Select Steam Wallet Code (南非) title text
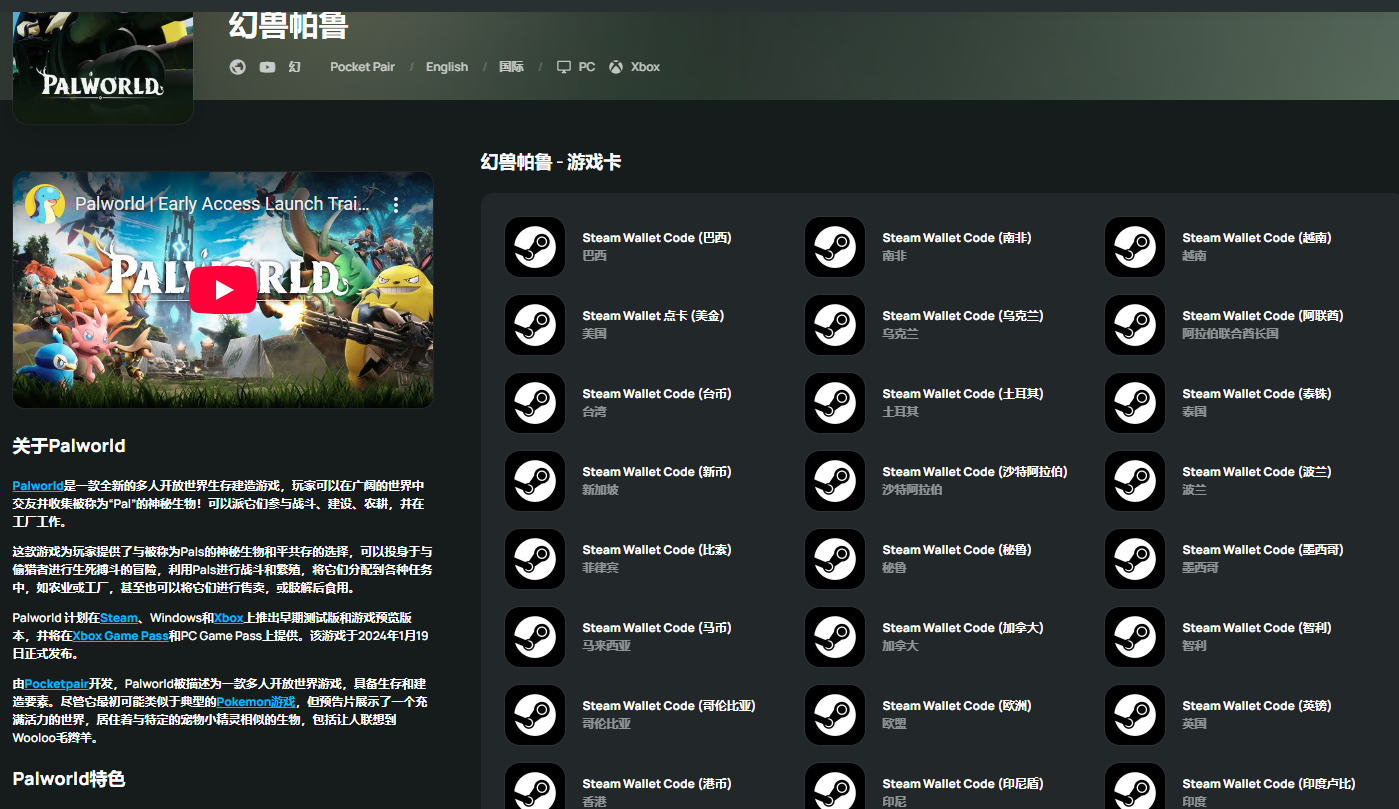The image size is (1399, 809). coord(957,238)
